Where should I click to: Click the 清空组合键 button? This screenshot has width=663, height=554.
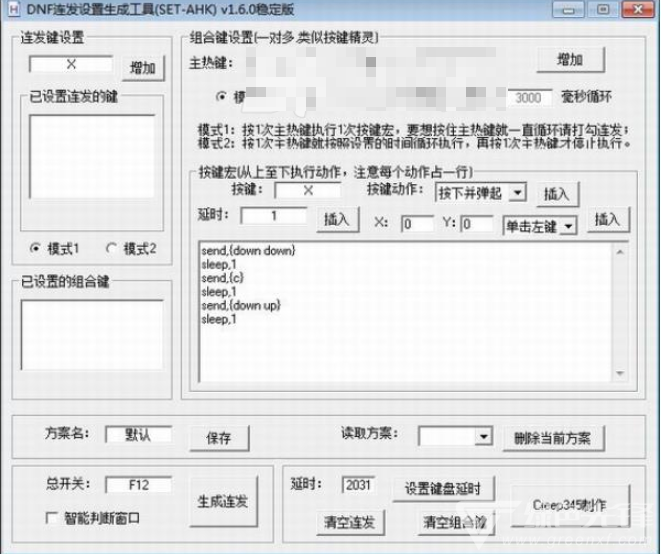coord(456,523)
